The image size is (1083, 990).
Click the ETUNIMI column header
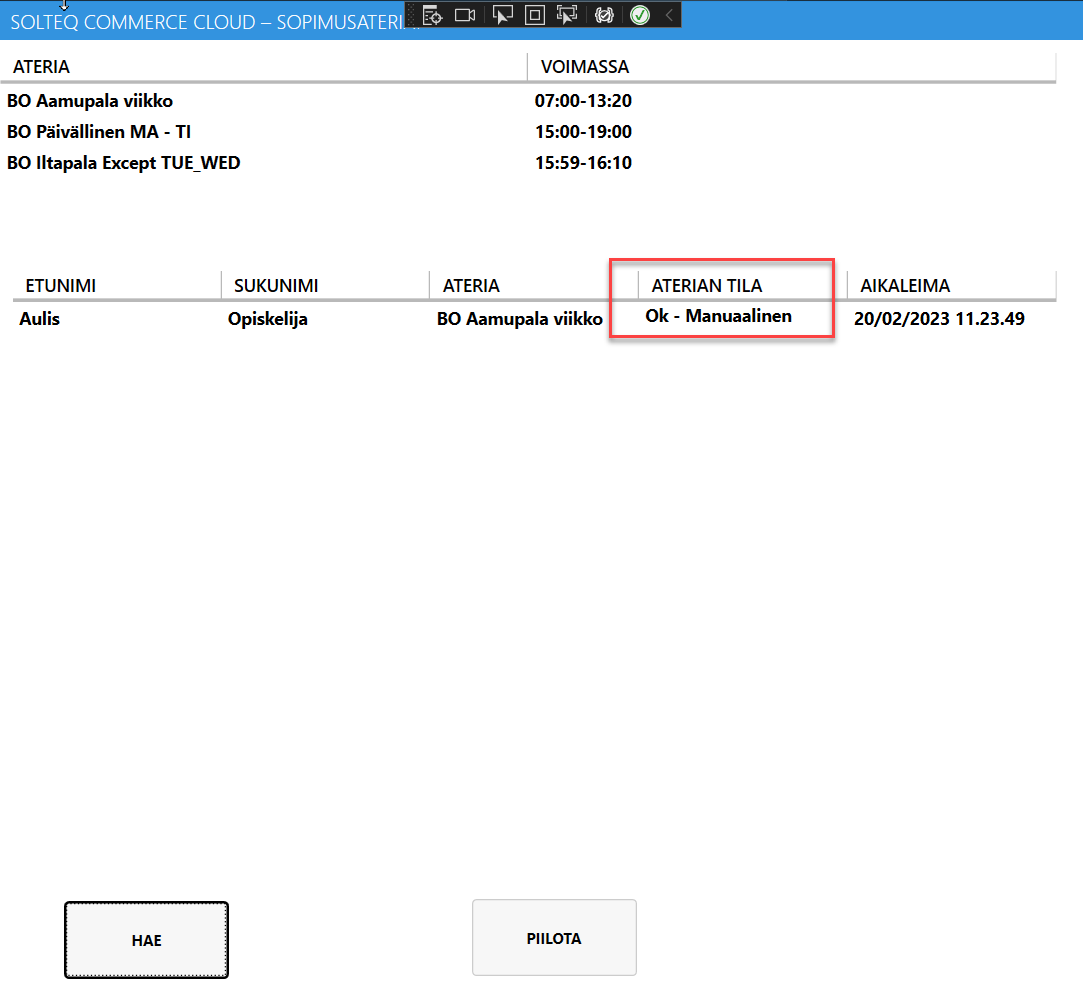coord(60,286)
